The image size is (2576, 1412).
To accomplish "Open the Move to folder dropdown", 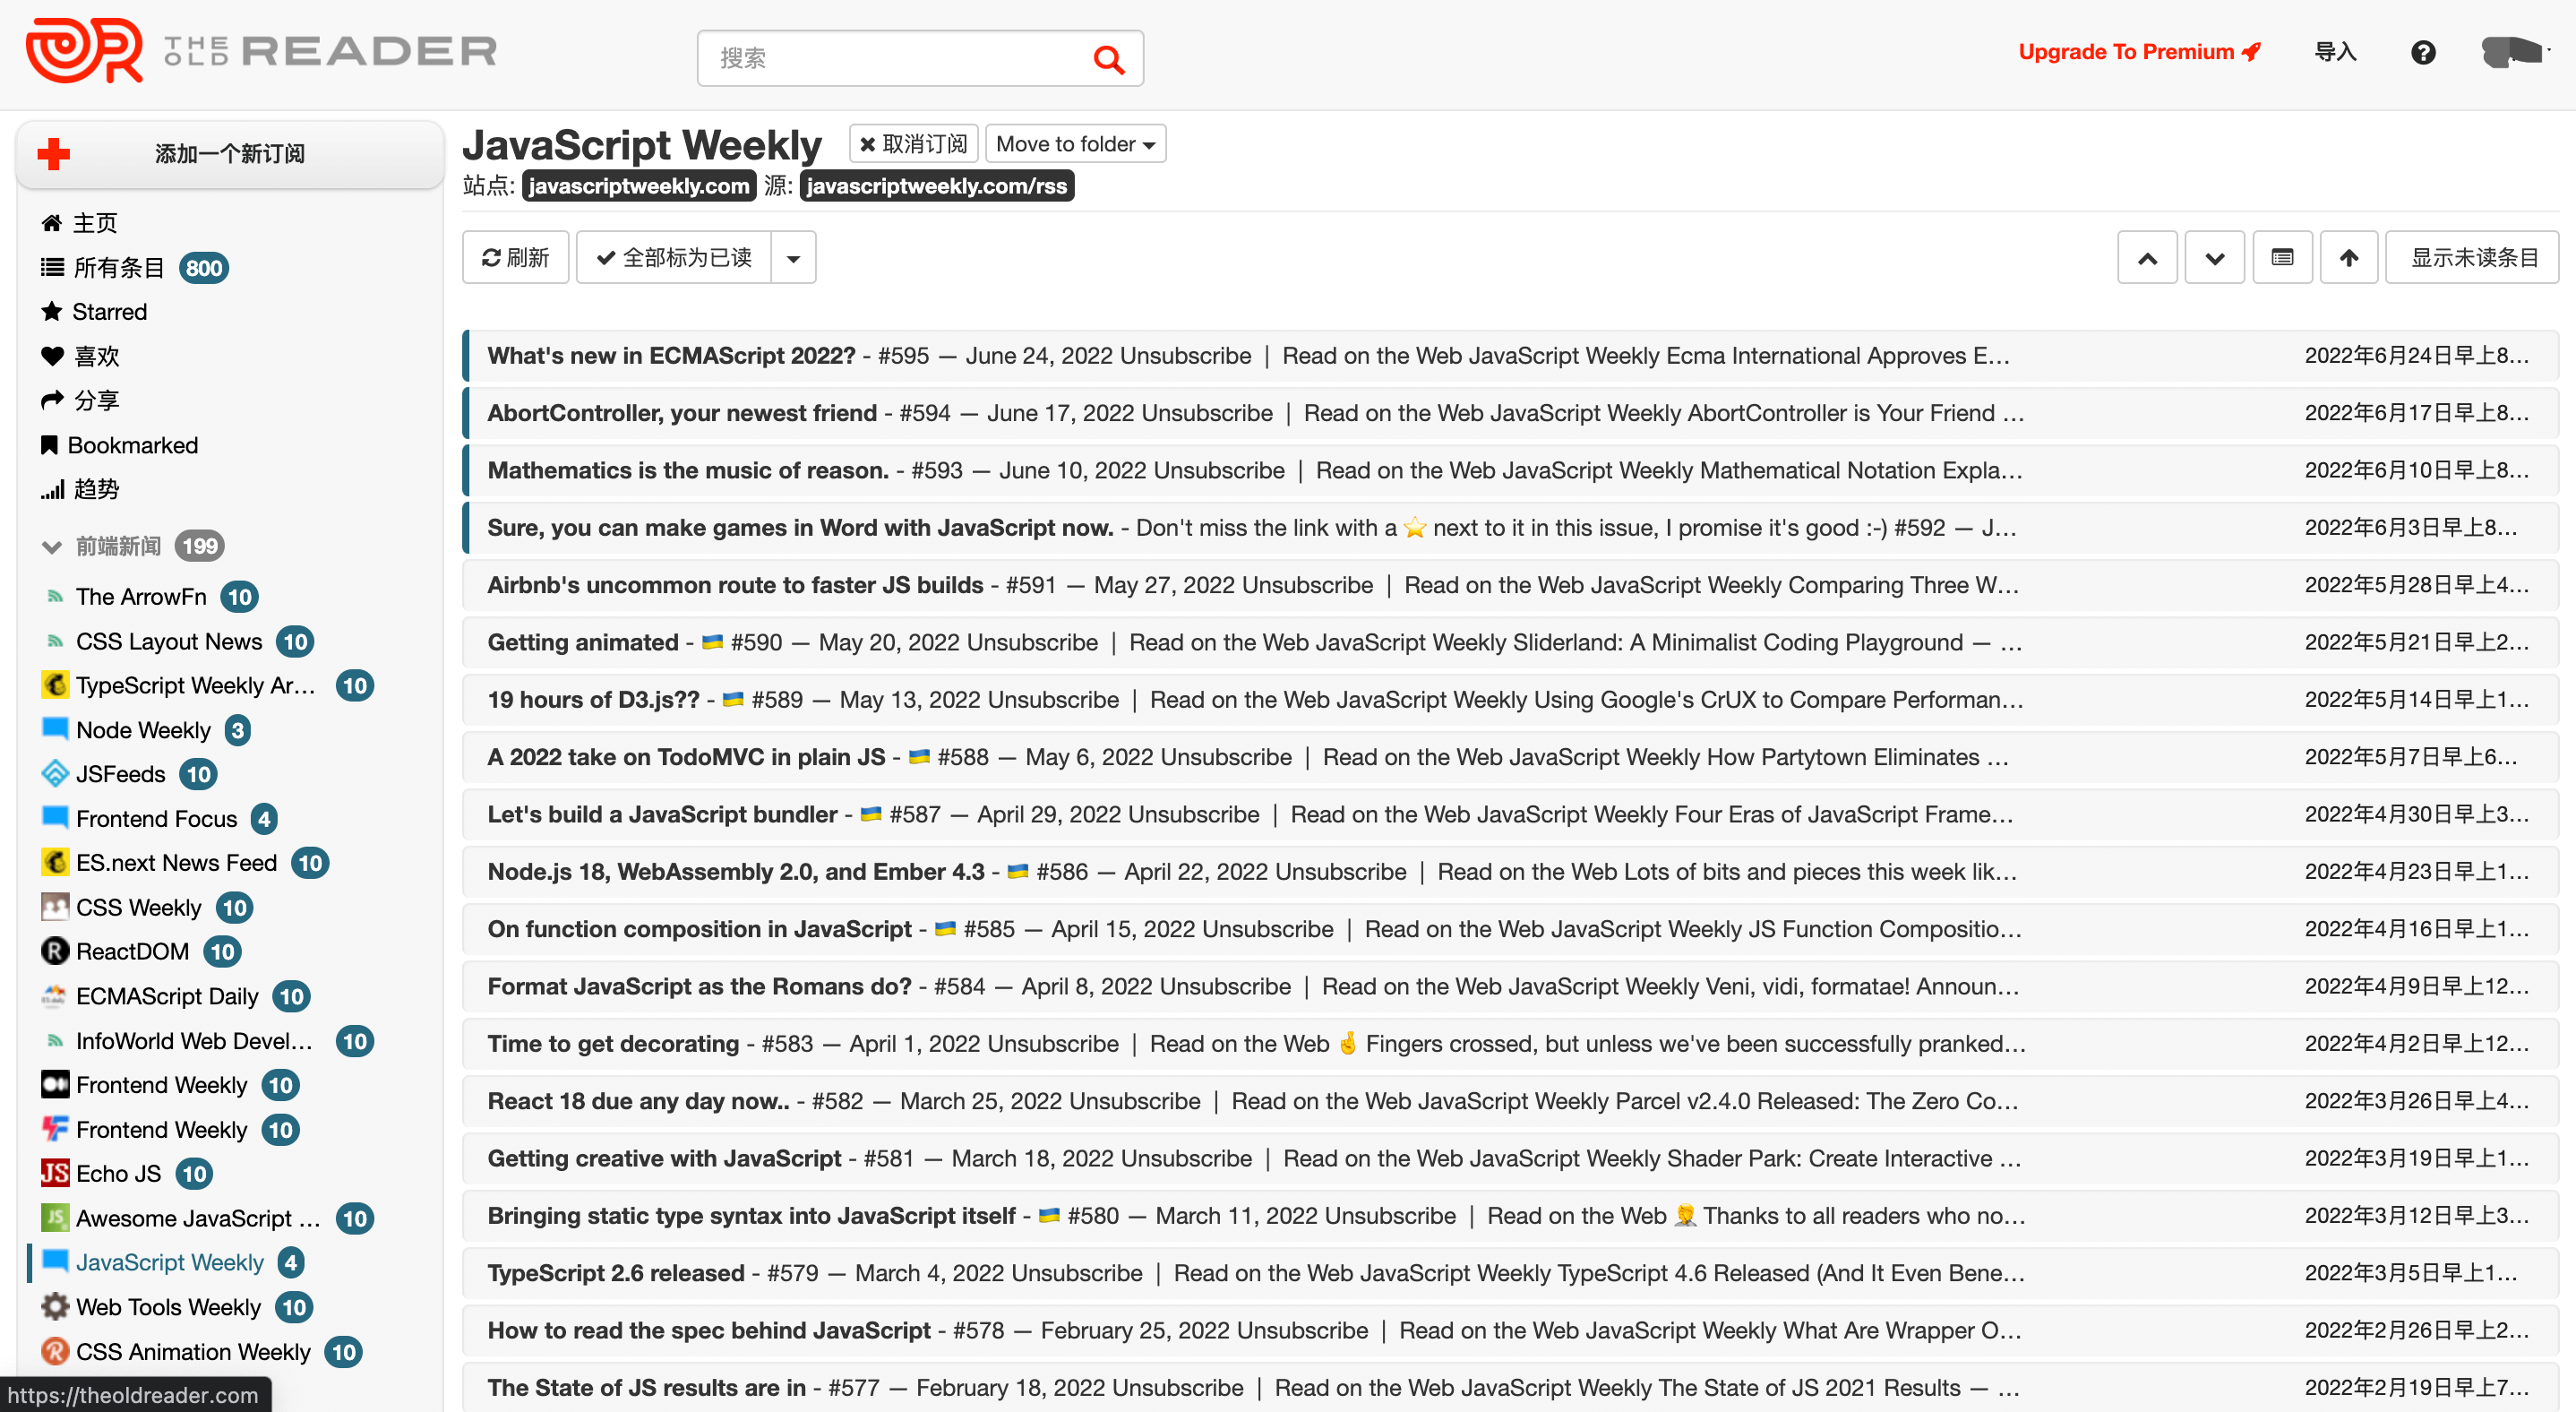I will coord(1075,144).
